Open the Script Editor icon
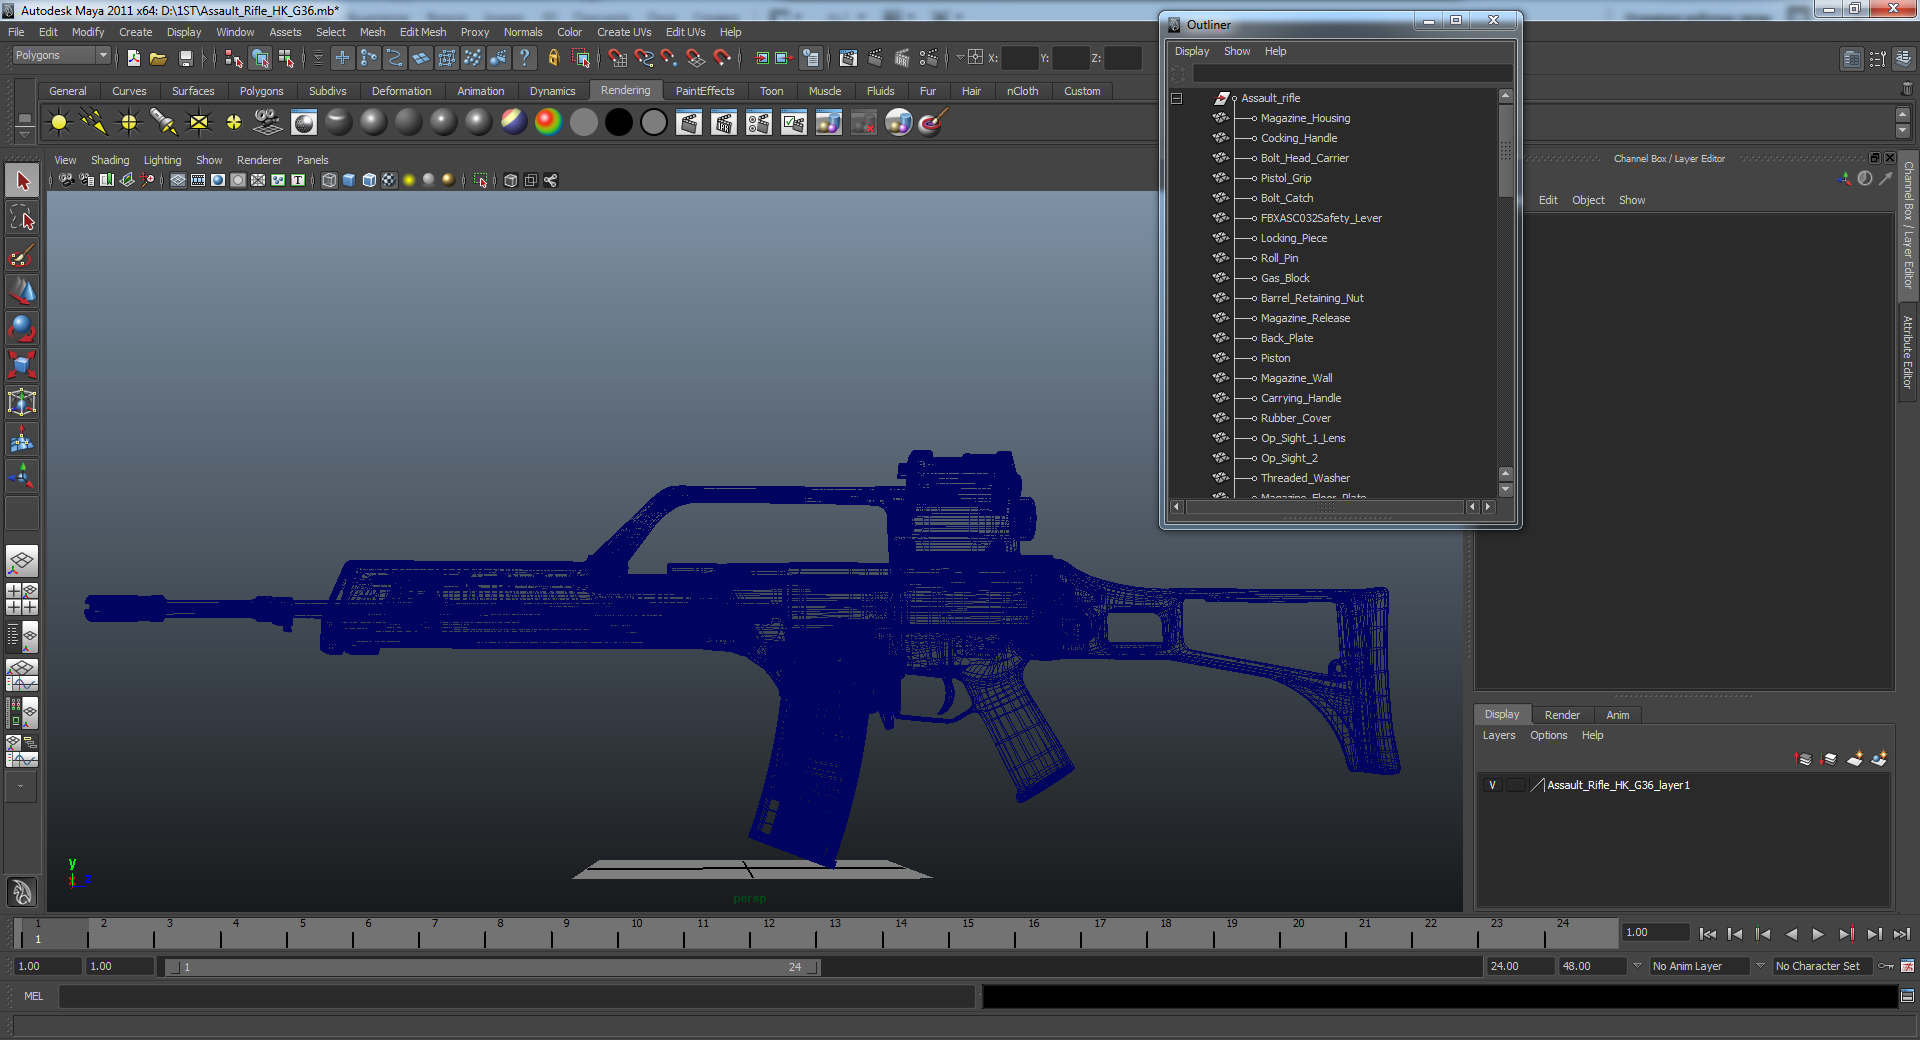Viewport: 1920px width, 1040px height. tap(1907, 995)
